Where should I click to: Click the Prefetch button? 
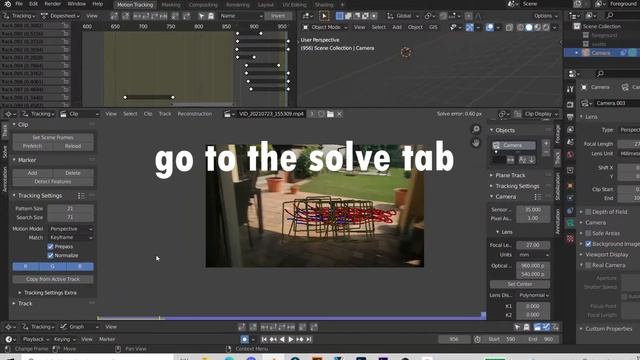tap(32, 146)
